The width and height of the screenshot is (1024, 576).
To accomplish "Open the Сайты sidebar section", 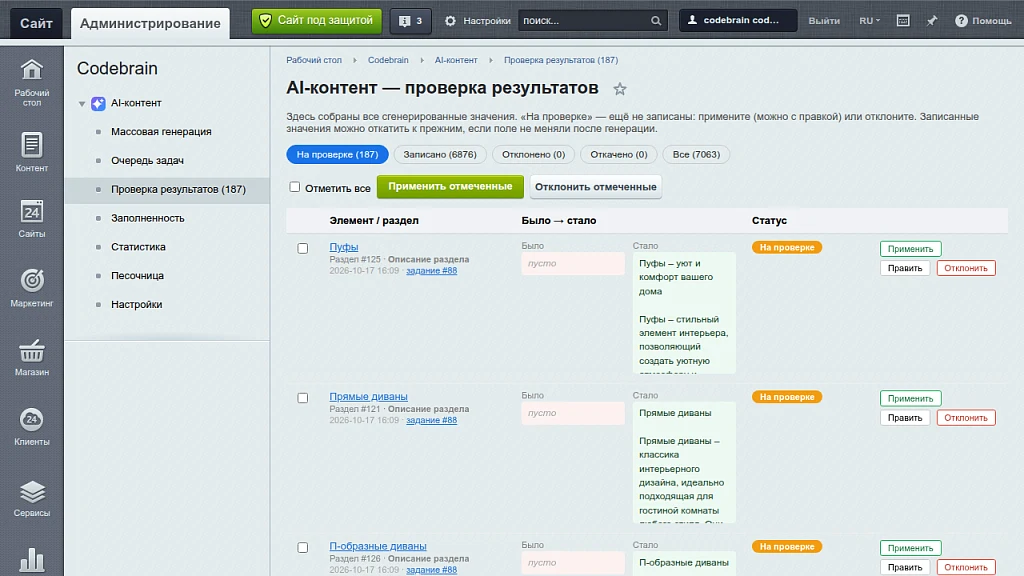I will pos(31,218).
